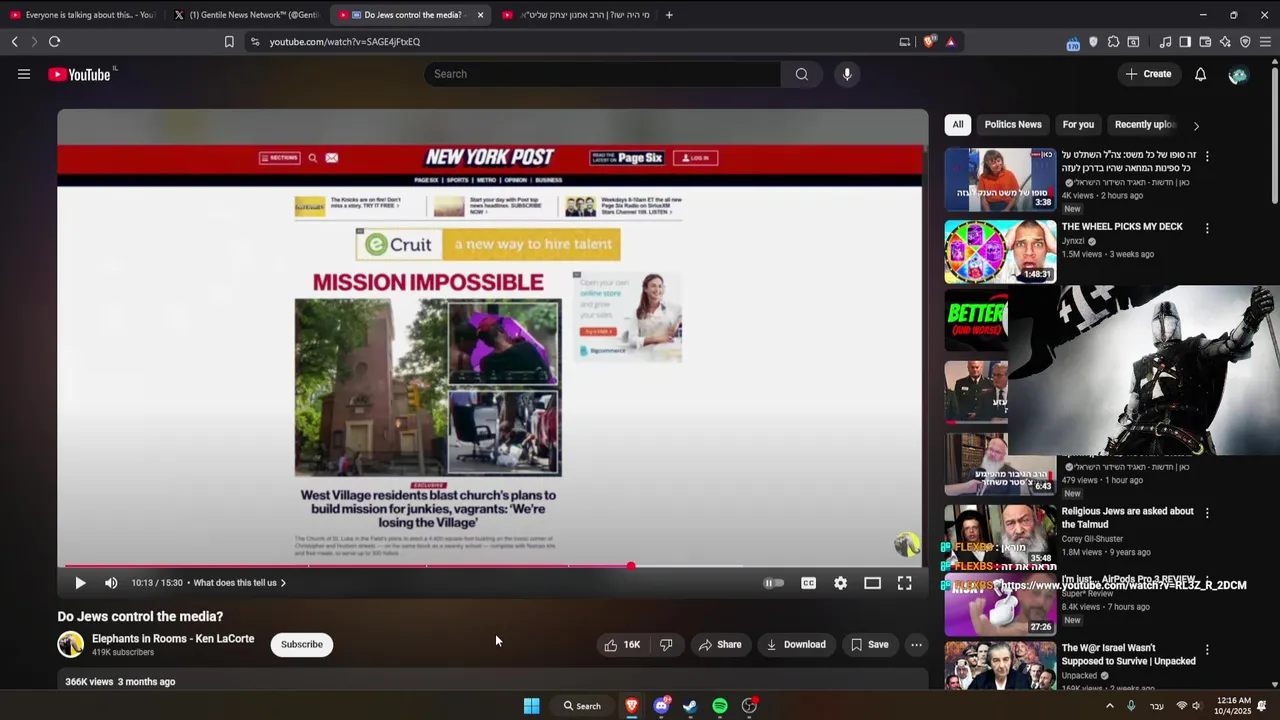This screenshot has width=1280, height=720.
Task: Open YouTube notifications bell
Action: tap(1200, 74)
